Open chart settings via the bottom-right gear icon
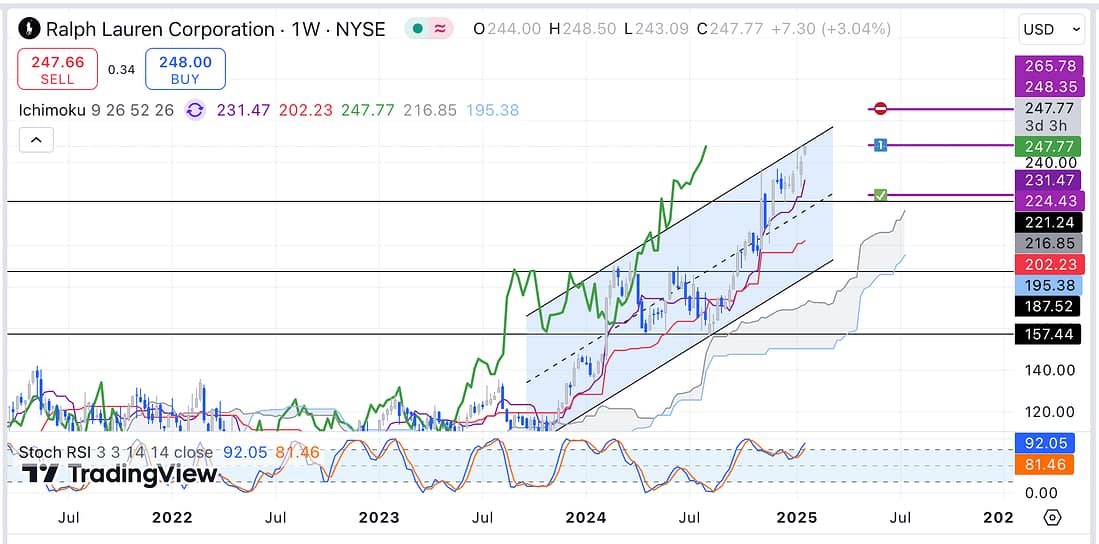Screen dimensions: 1099x544 click(1052, 517)
